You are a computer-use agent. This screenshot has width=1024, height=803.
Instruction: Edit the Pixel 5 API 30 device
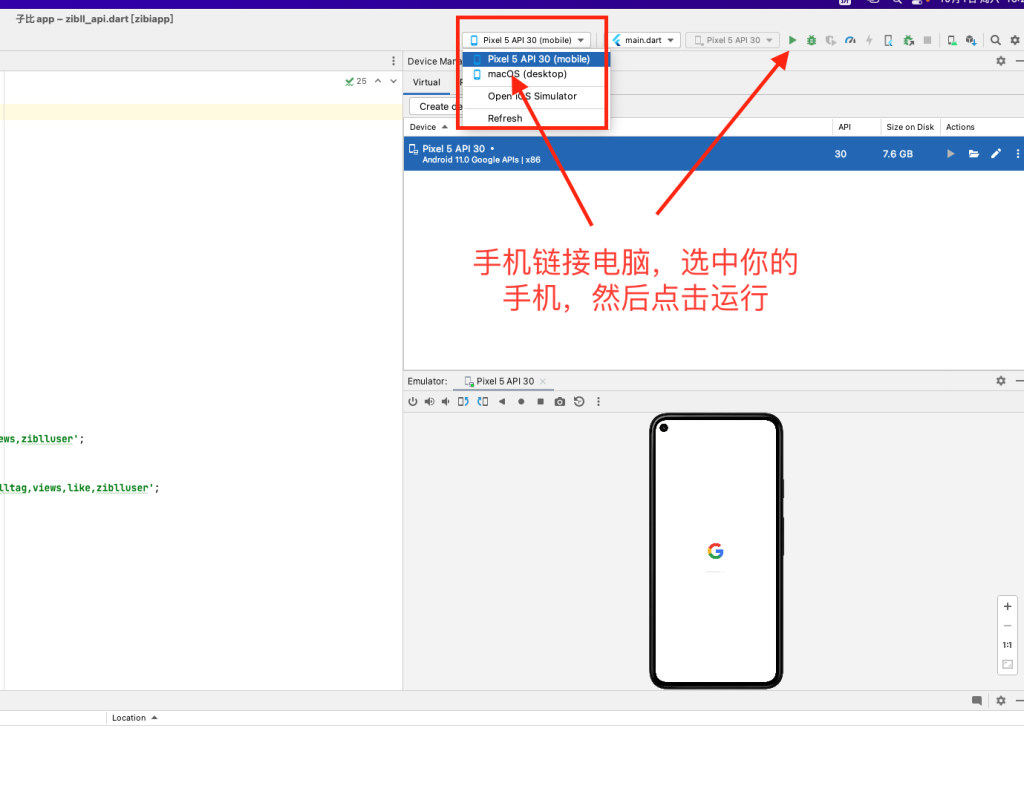click(996, 154)
